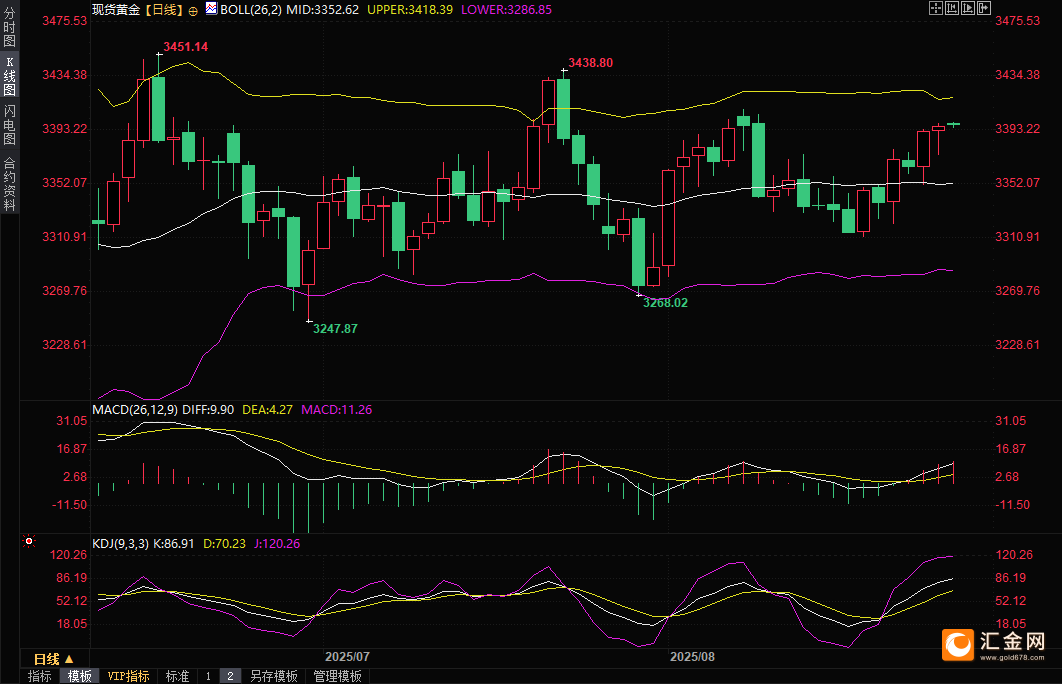Click the panel export arrow icon

pyautogui.click(x=984, y=8)
